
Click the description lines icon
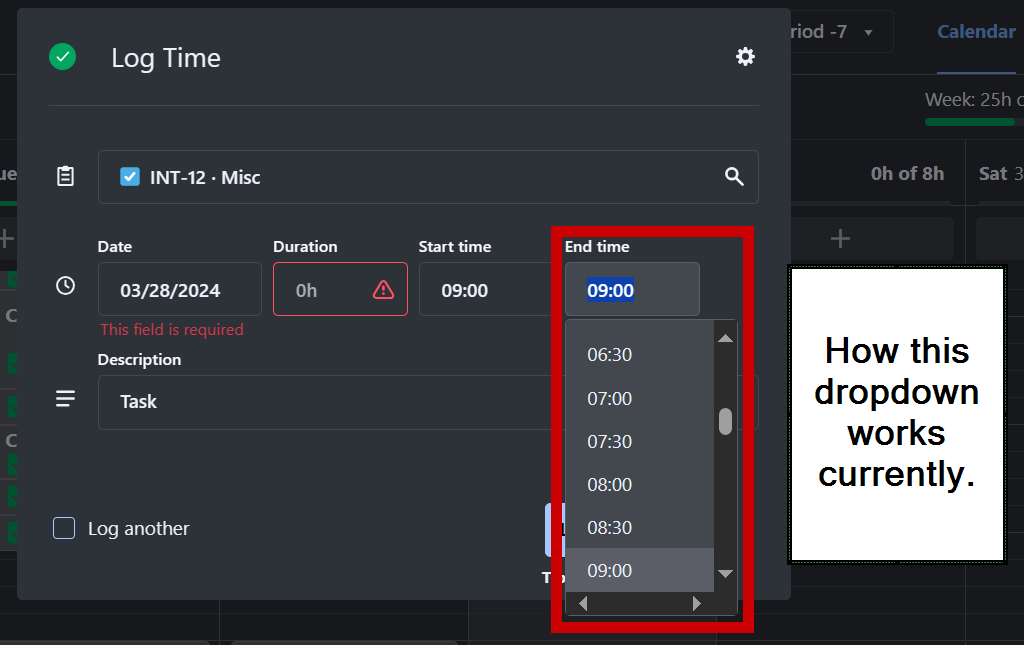pos(66,399)
